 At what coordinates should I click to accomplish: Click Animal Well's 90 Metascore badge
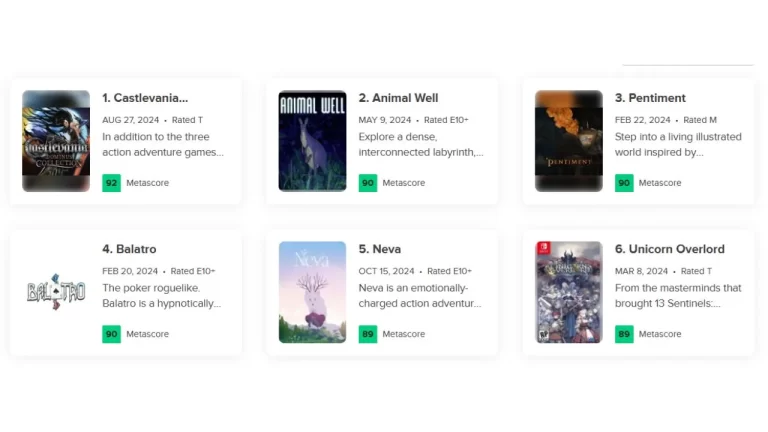click(368, 183)
